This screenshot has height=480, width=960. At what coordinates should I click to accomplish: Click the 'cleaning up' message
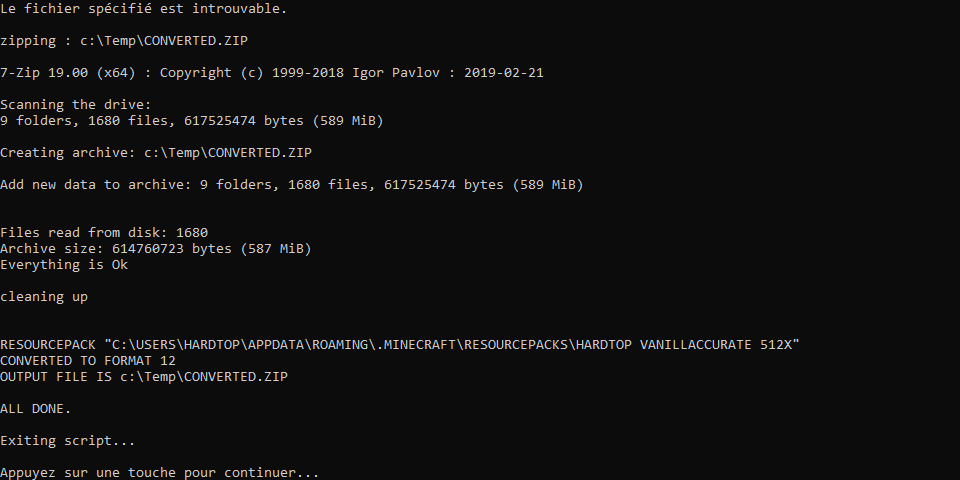coord(44,297)
